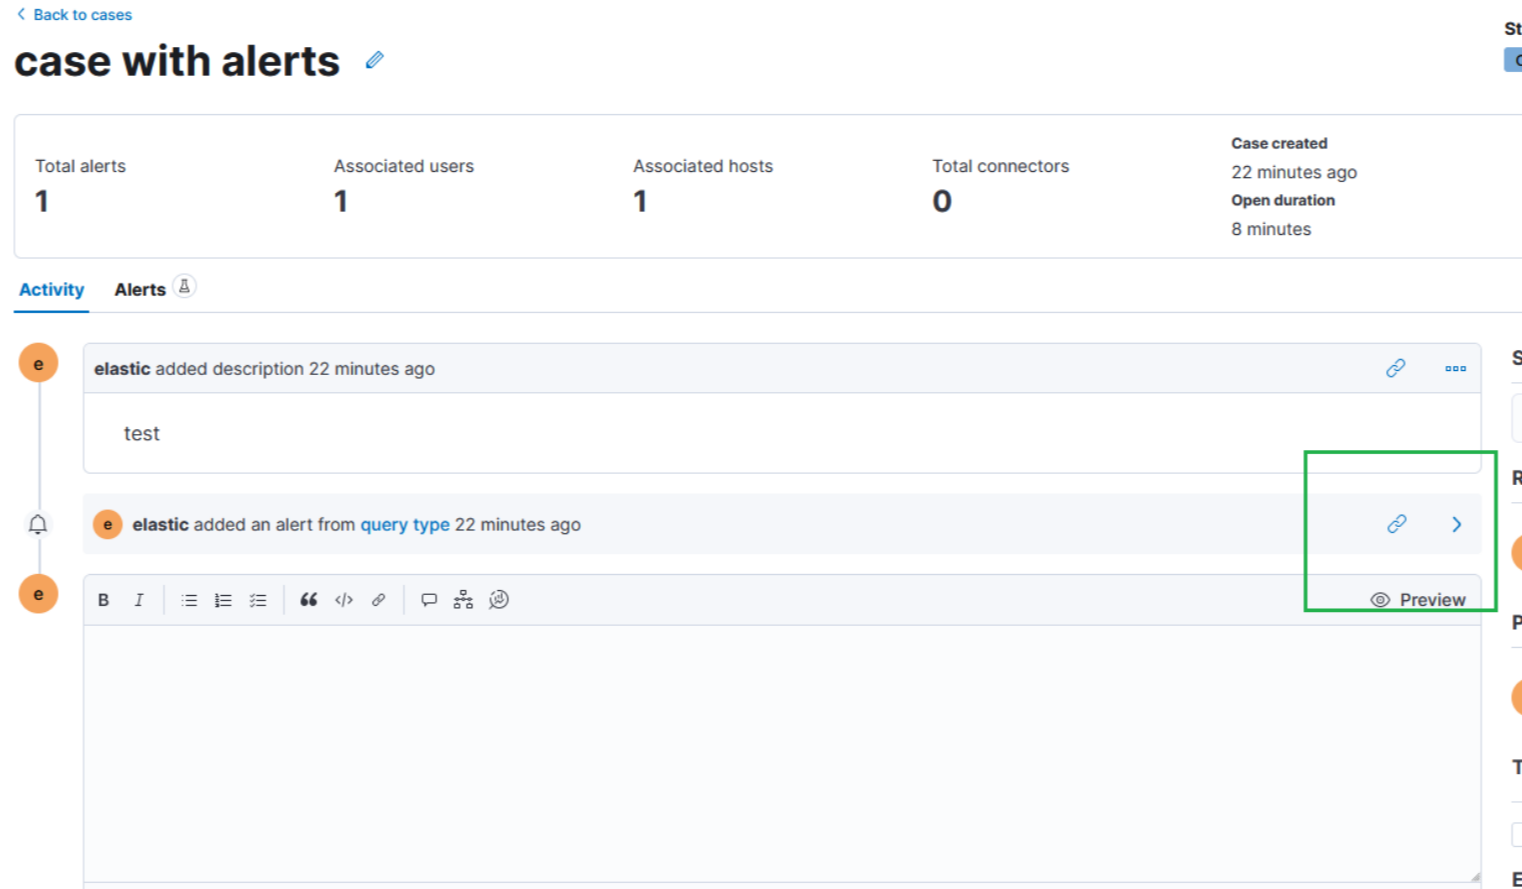
Task: Click the timeline insert icon
Action: coord(463,600)
